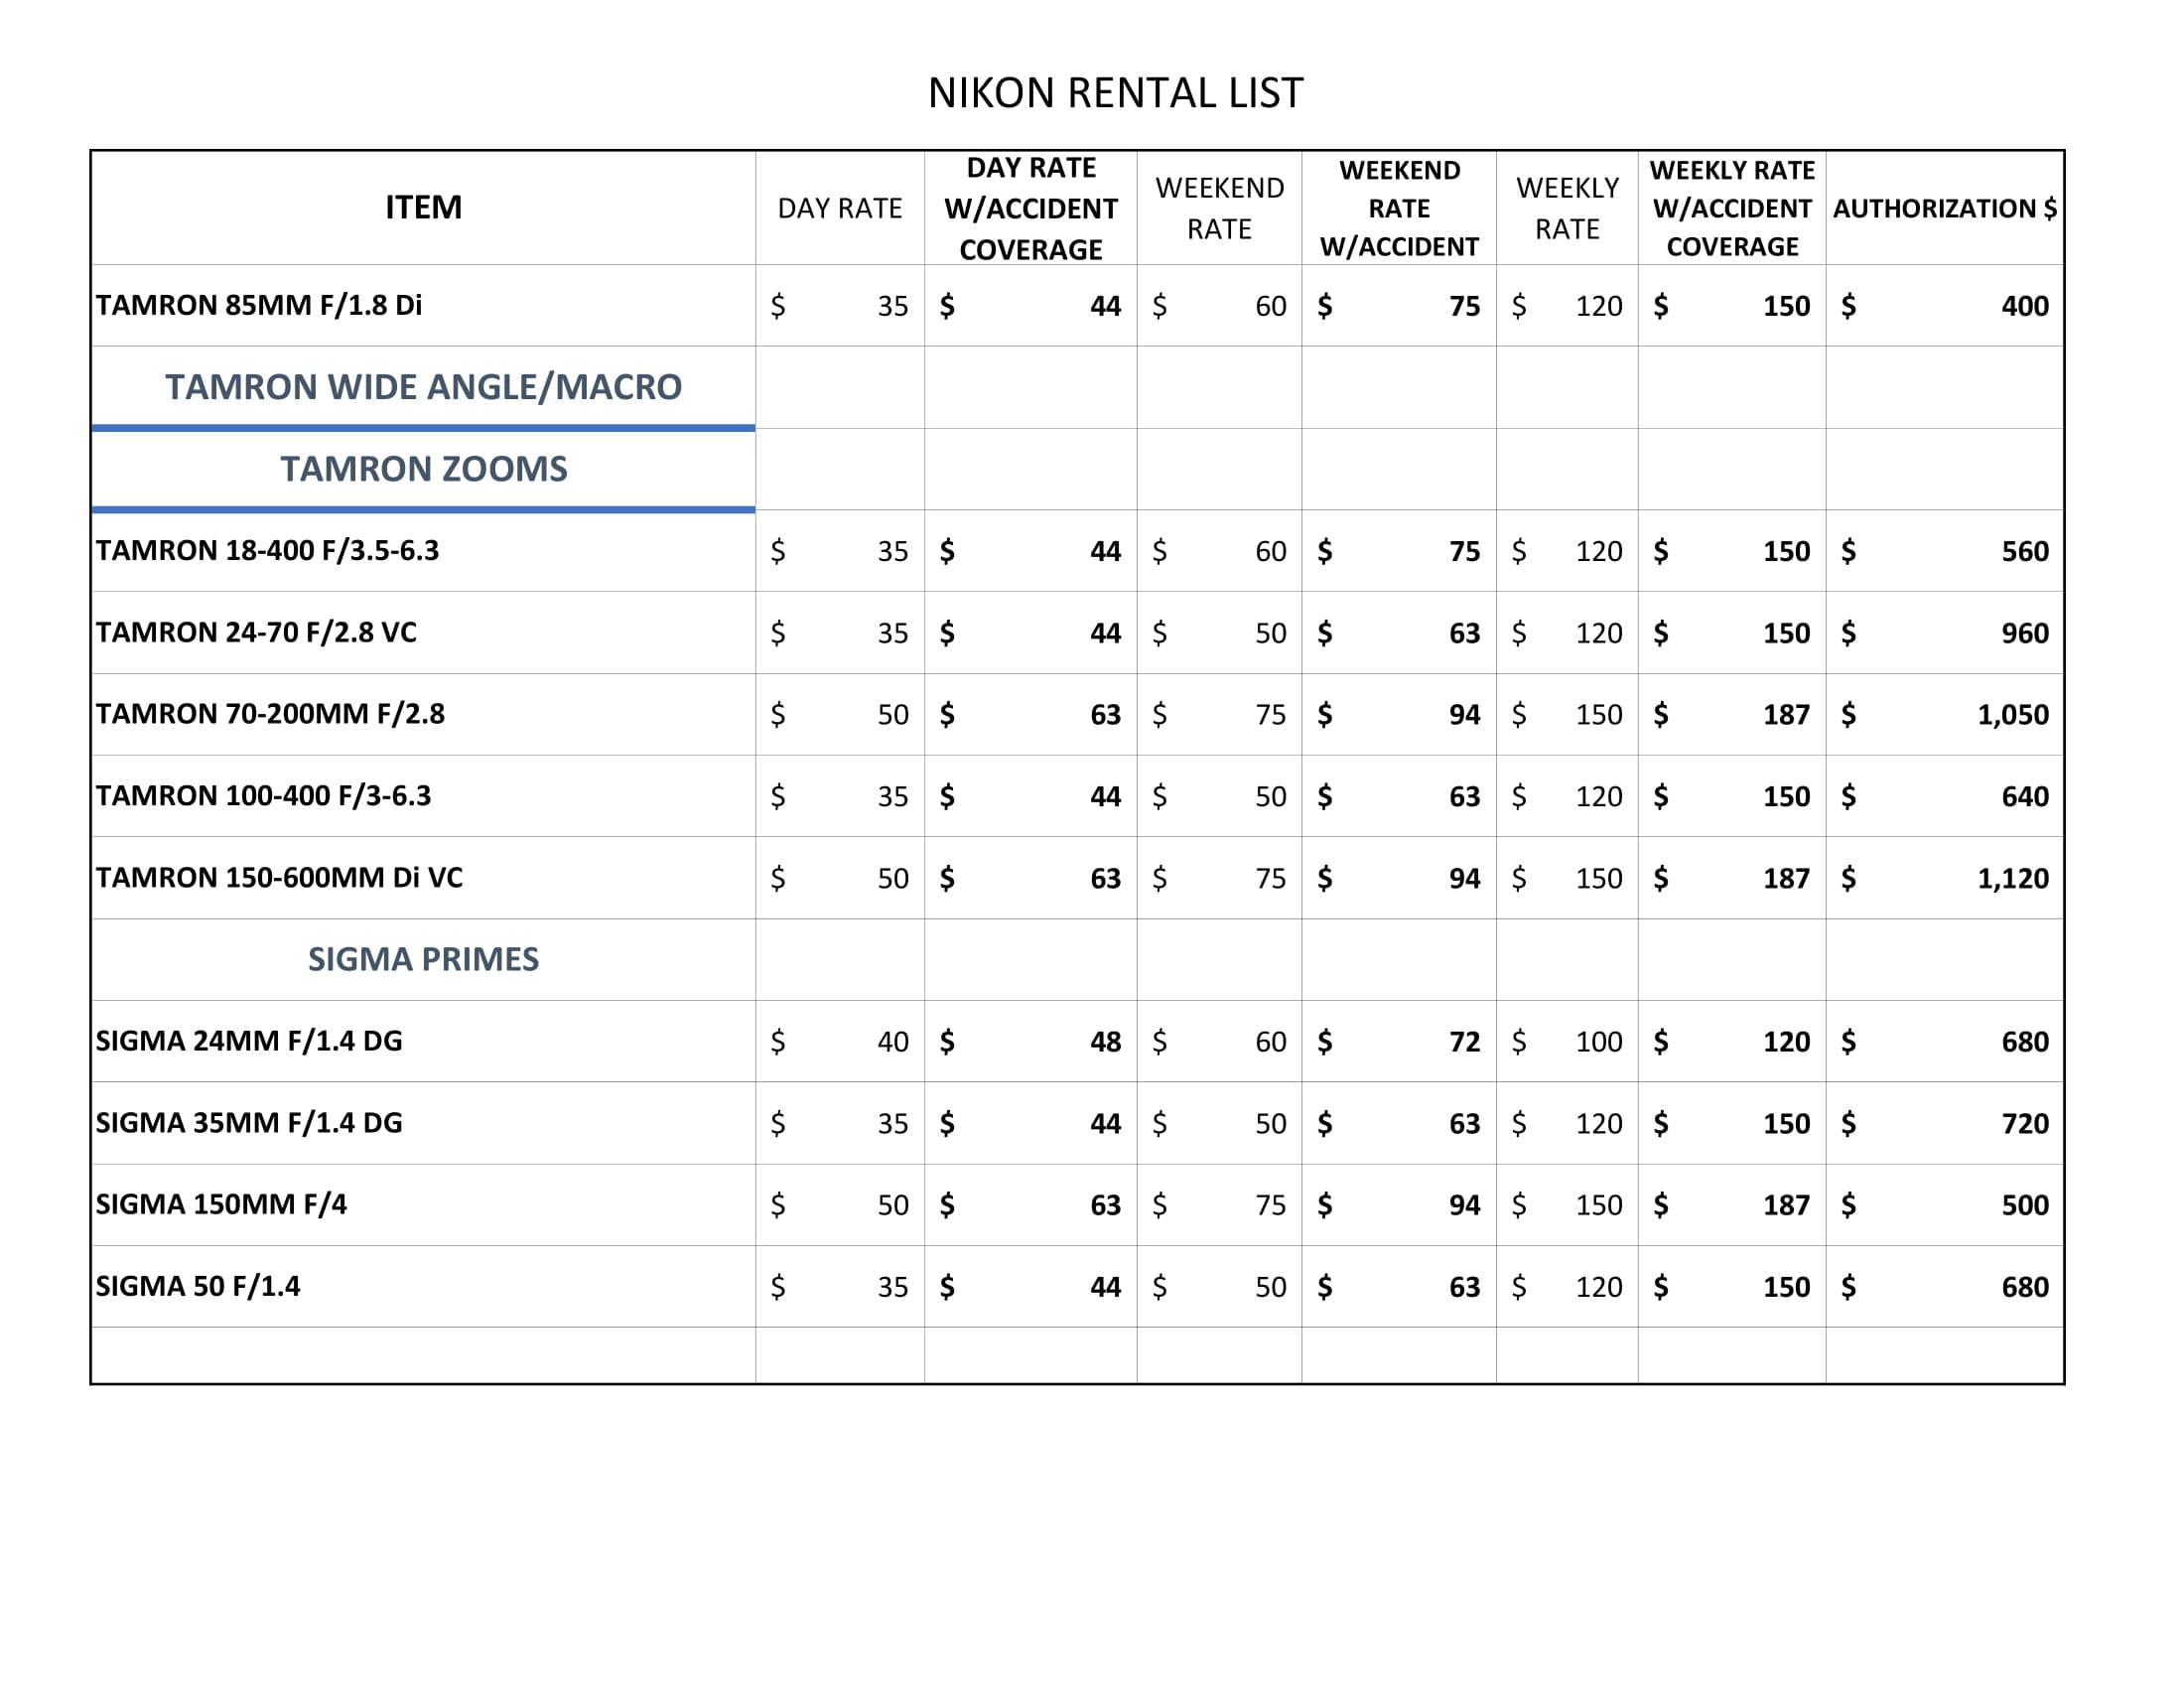Select the SIGMA 150MM F/4 item
Viewport: 2184px width, 1688px height.
(x=221, y=1204)
